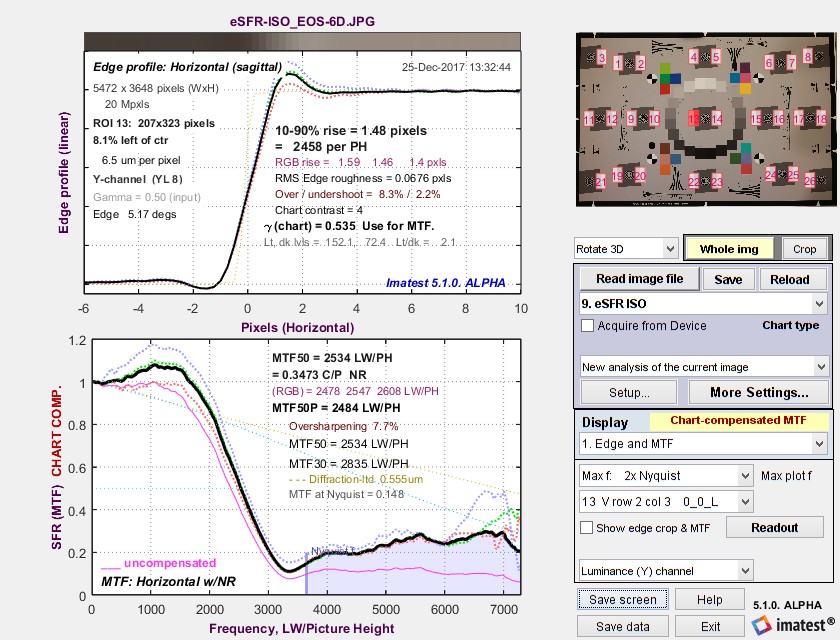This screenshot has width=840, height=640.
Task: Click the Exit button
Action: click(710, 626)
